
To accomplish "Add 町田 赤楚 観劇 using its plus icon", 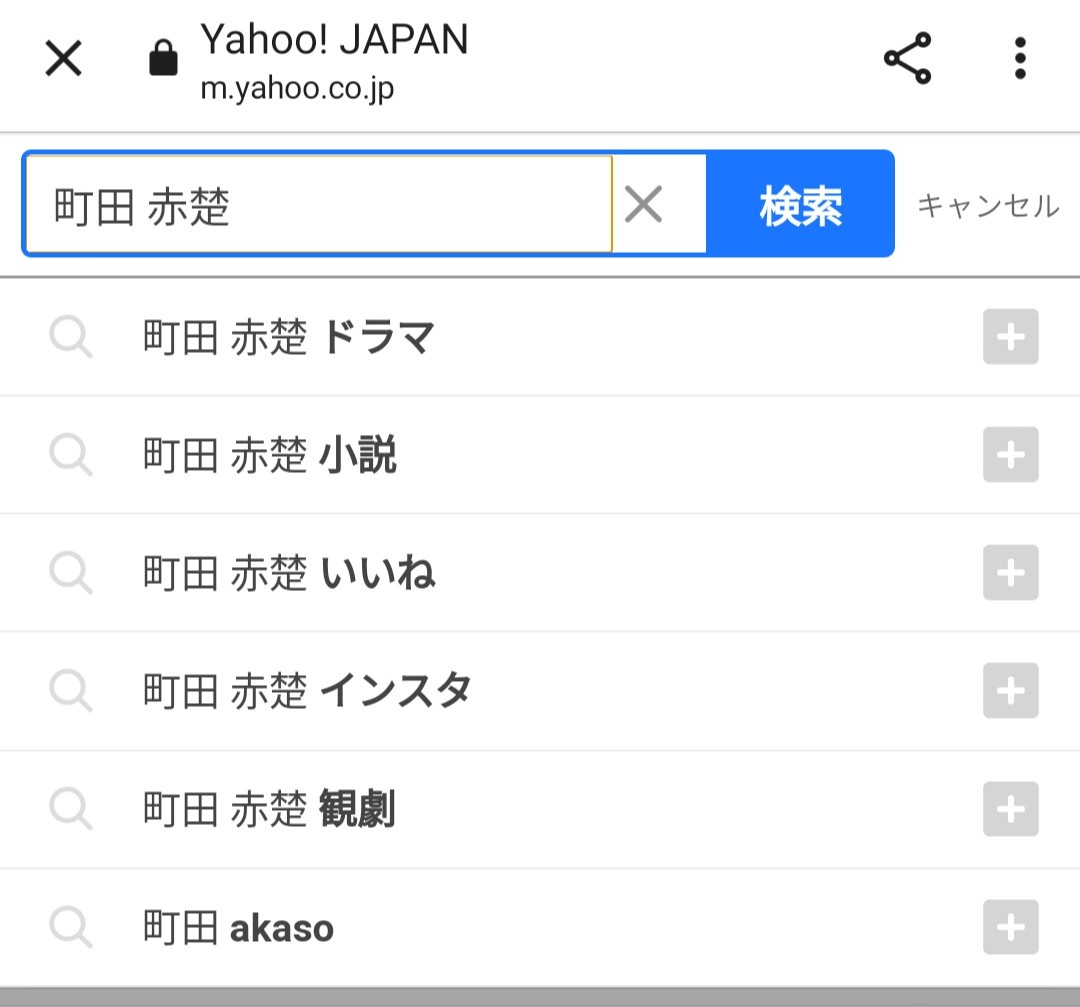I will [1010, 809].
